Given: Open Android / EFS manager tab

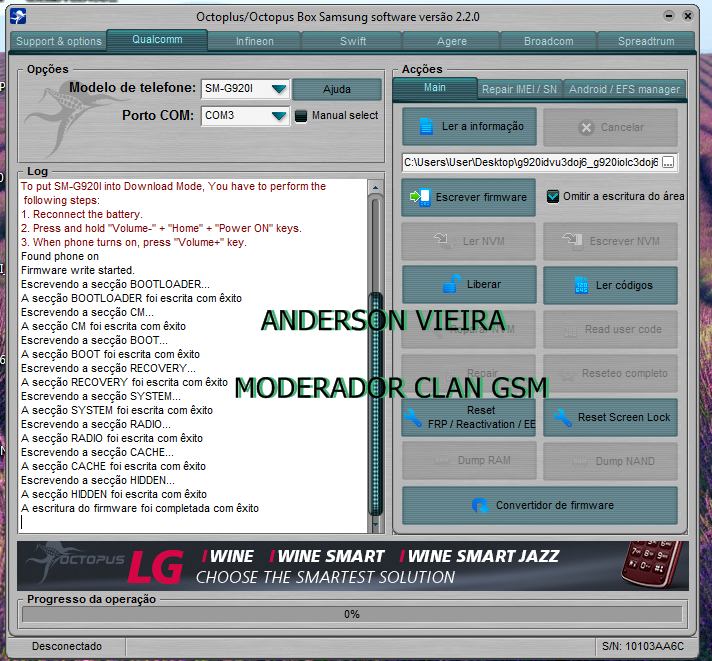Looking at the screenshot, I should click(624, 89).
